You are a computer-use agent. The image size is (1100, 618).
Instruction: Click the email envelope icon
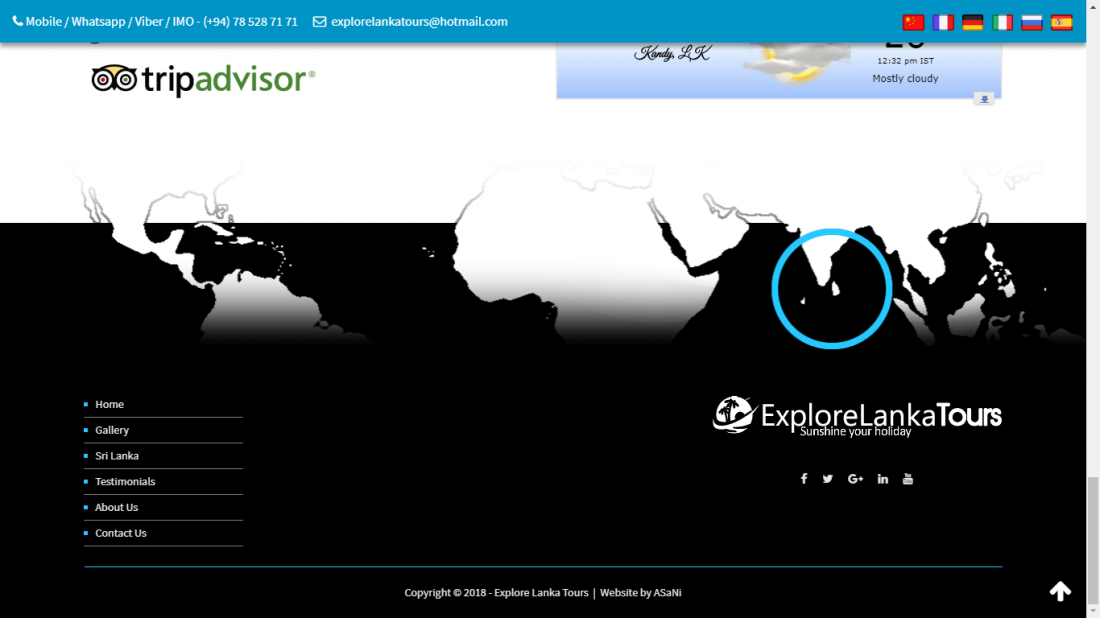pyautogui.click(x=319, y=22)
